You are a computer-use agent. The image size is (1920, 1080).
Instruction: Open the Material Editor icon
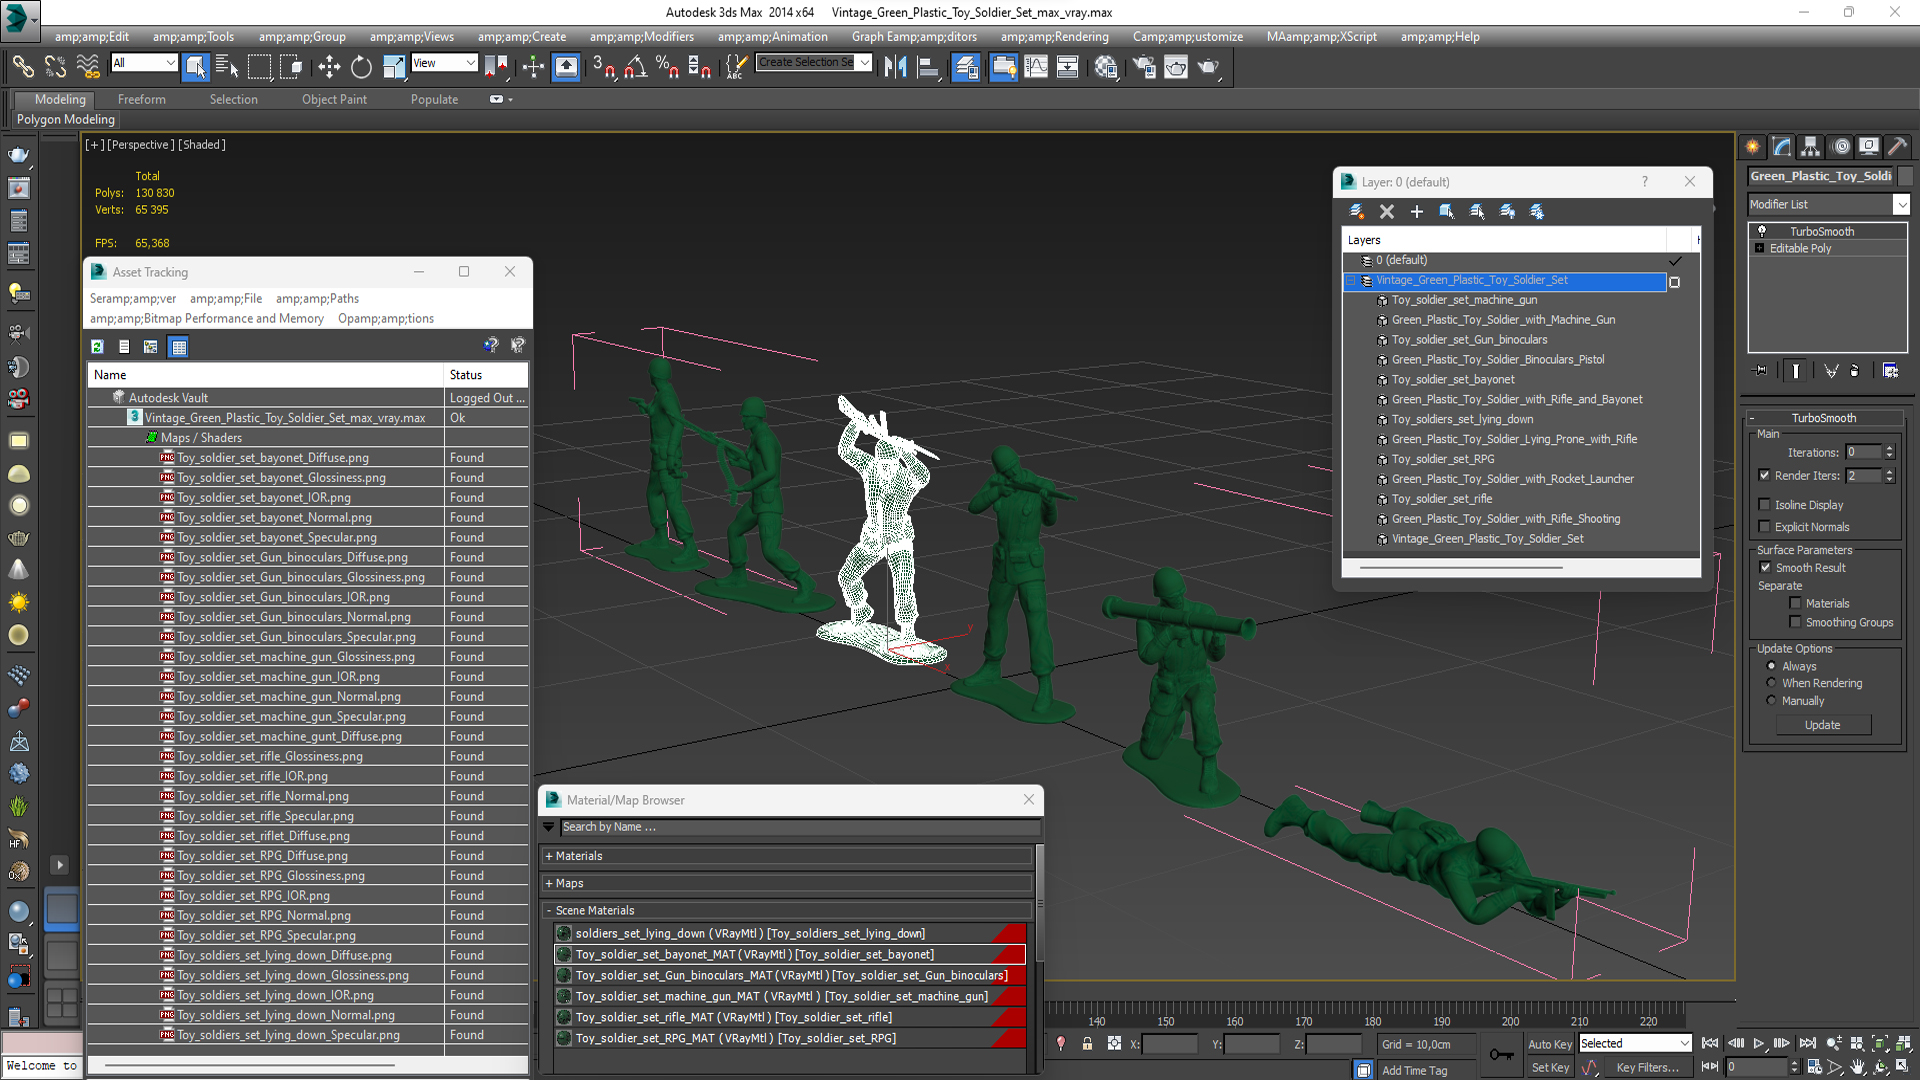tap(1106, 67)
